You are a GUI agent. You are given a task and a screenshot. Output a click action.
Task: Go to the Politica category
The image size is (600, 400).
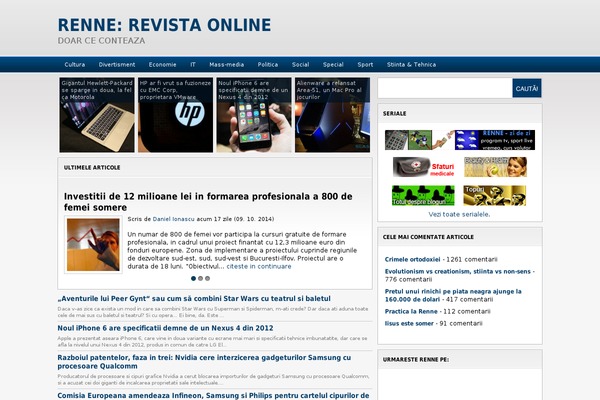pos(268,65)
